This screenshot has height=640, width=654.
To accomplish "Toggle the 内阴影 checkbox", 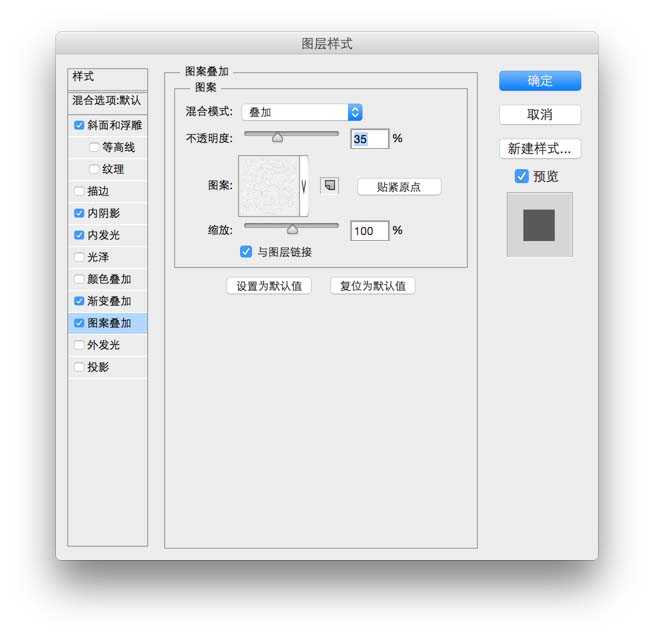I will click(79, 213).
